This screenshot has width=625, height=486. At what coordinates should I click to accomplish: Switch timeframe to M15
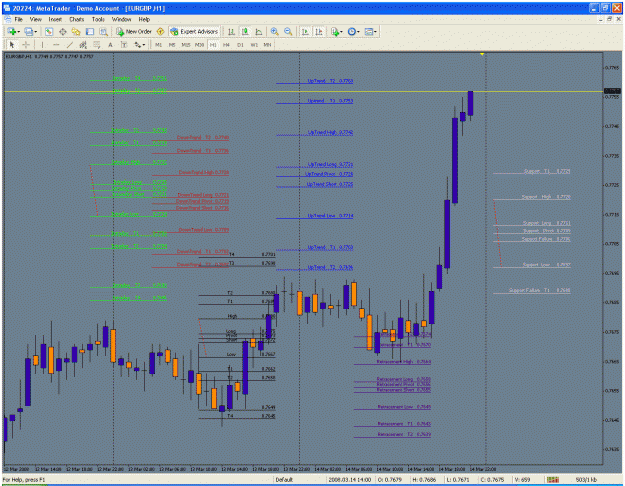tap(186, 45)
